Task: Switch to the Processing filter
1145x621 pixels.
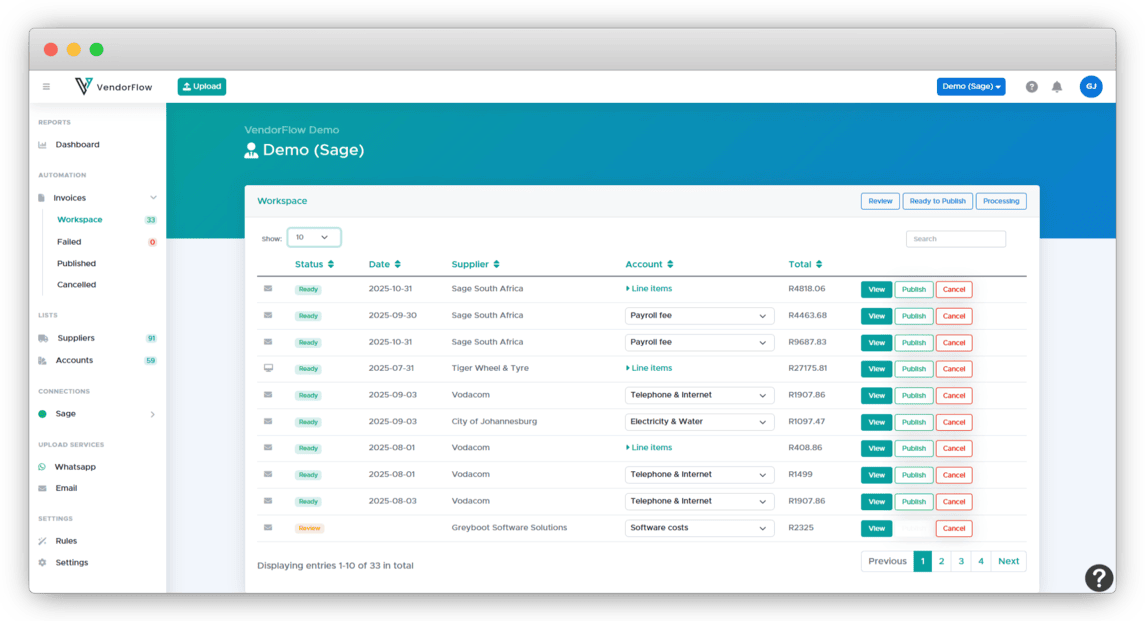Action: click(x=1000, y=201)
